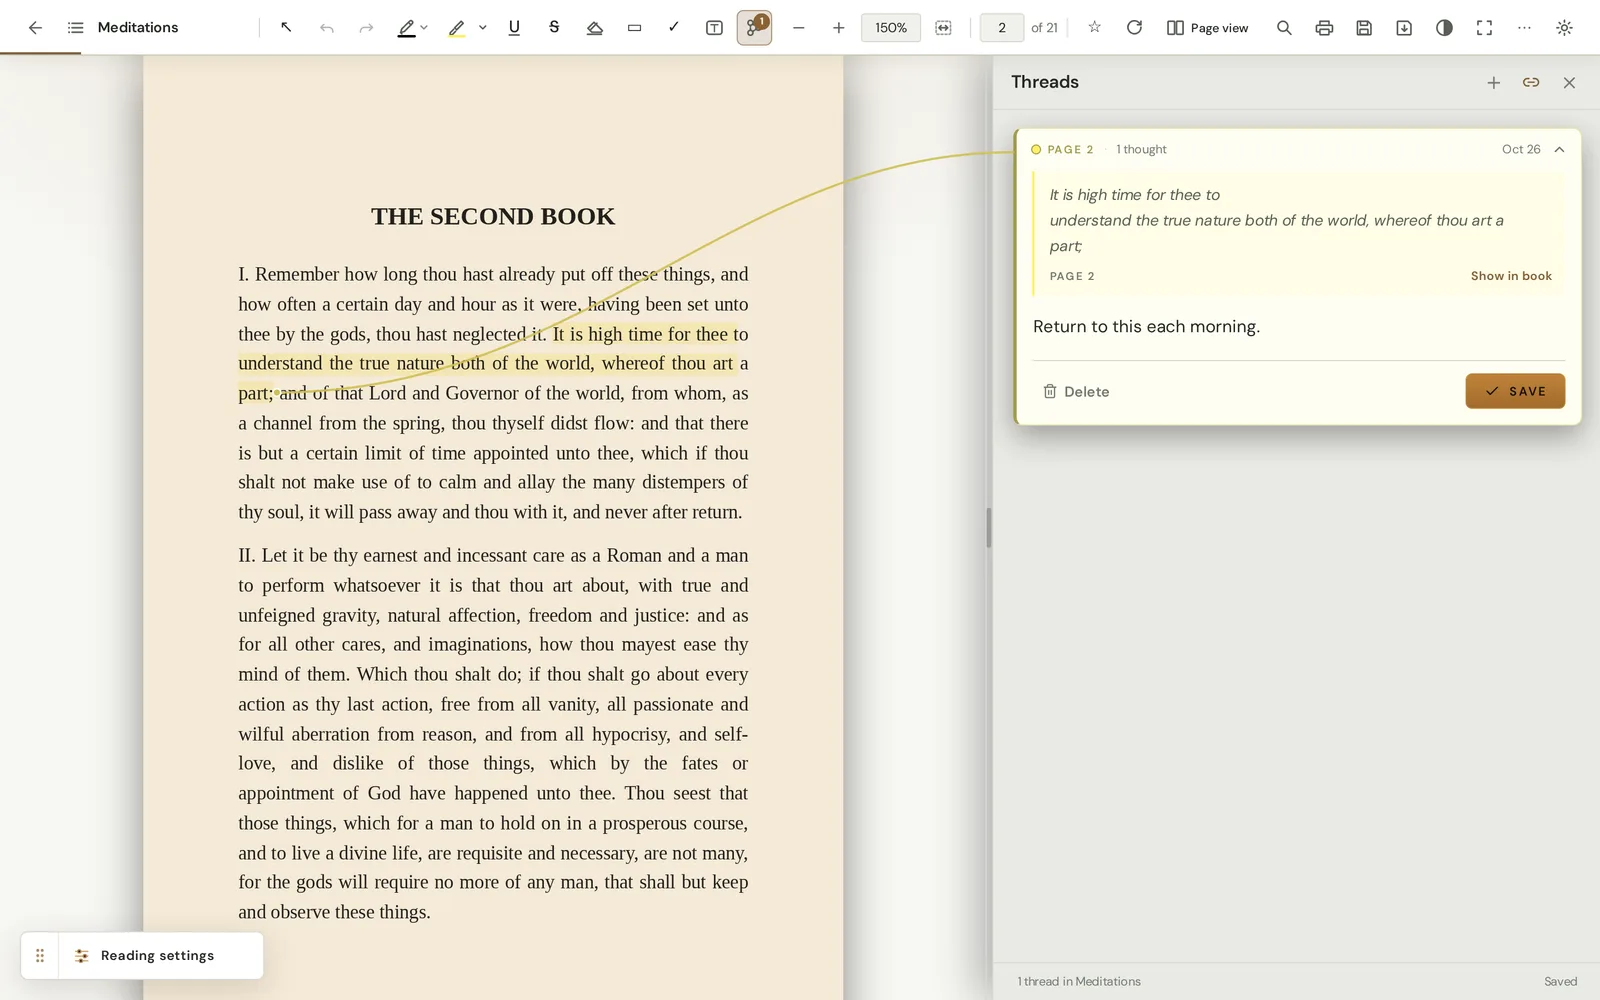Collapse the Page 2 thread chevron

tap(1559, 149)
